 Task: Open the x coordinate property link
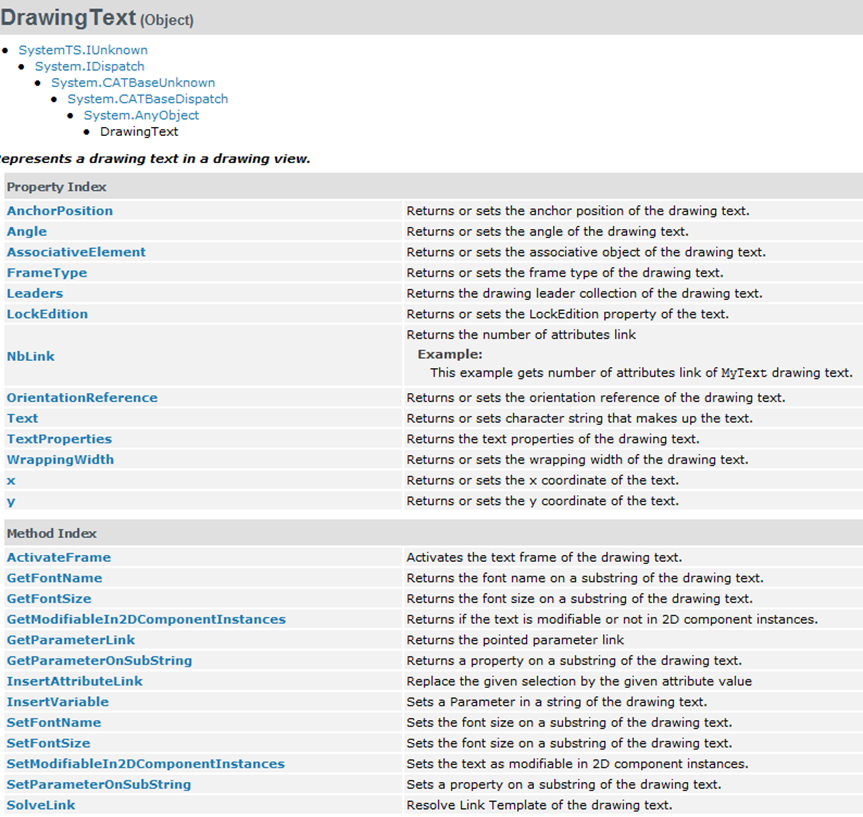pyautogui.click(x=11, y=481)
